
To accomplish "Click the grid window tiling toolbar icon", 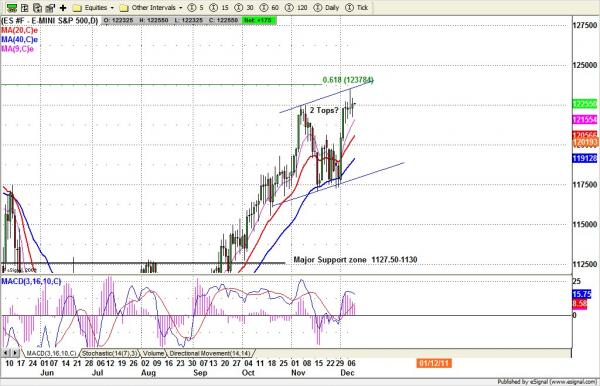I will (24, 7).
